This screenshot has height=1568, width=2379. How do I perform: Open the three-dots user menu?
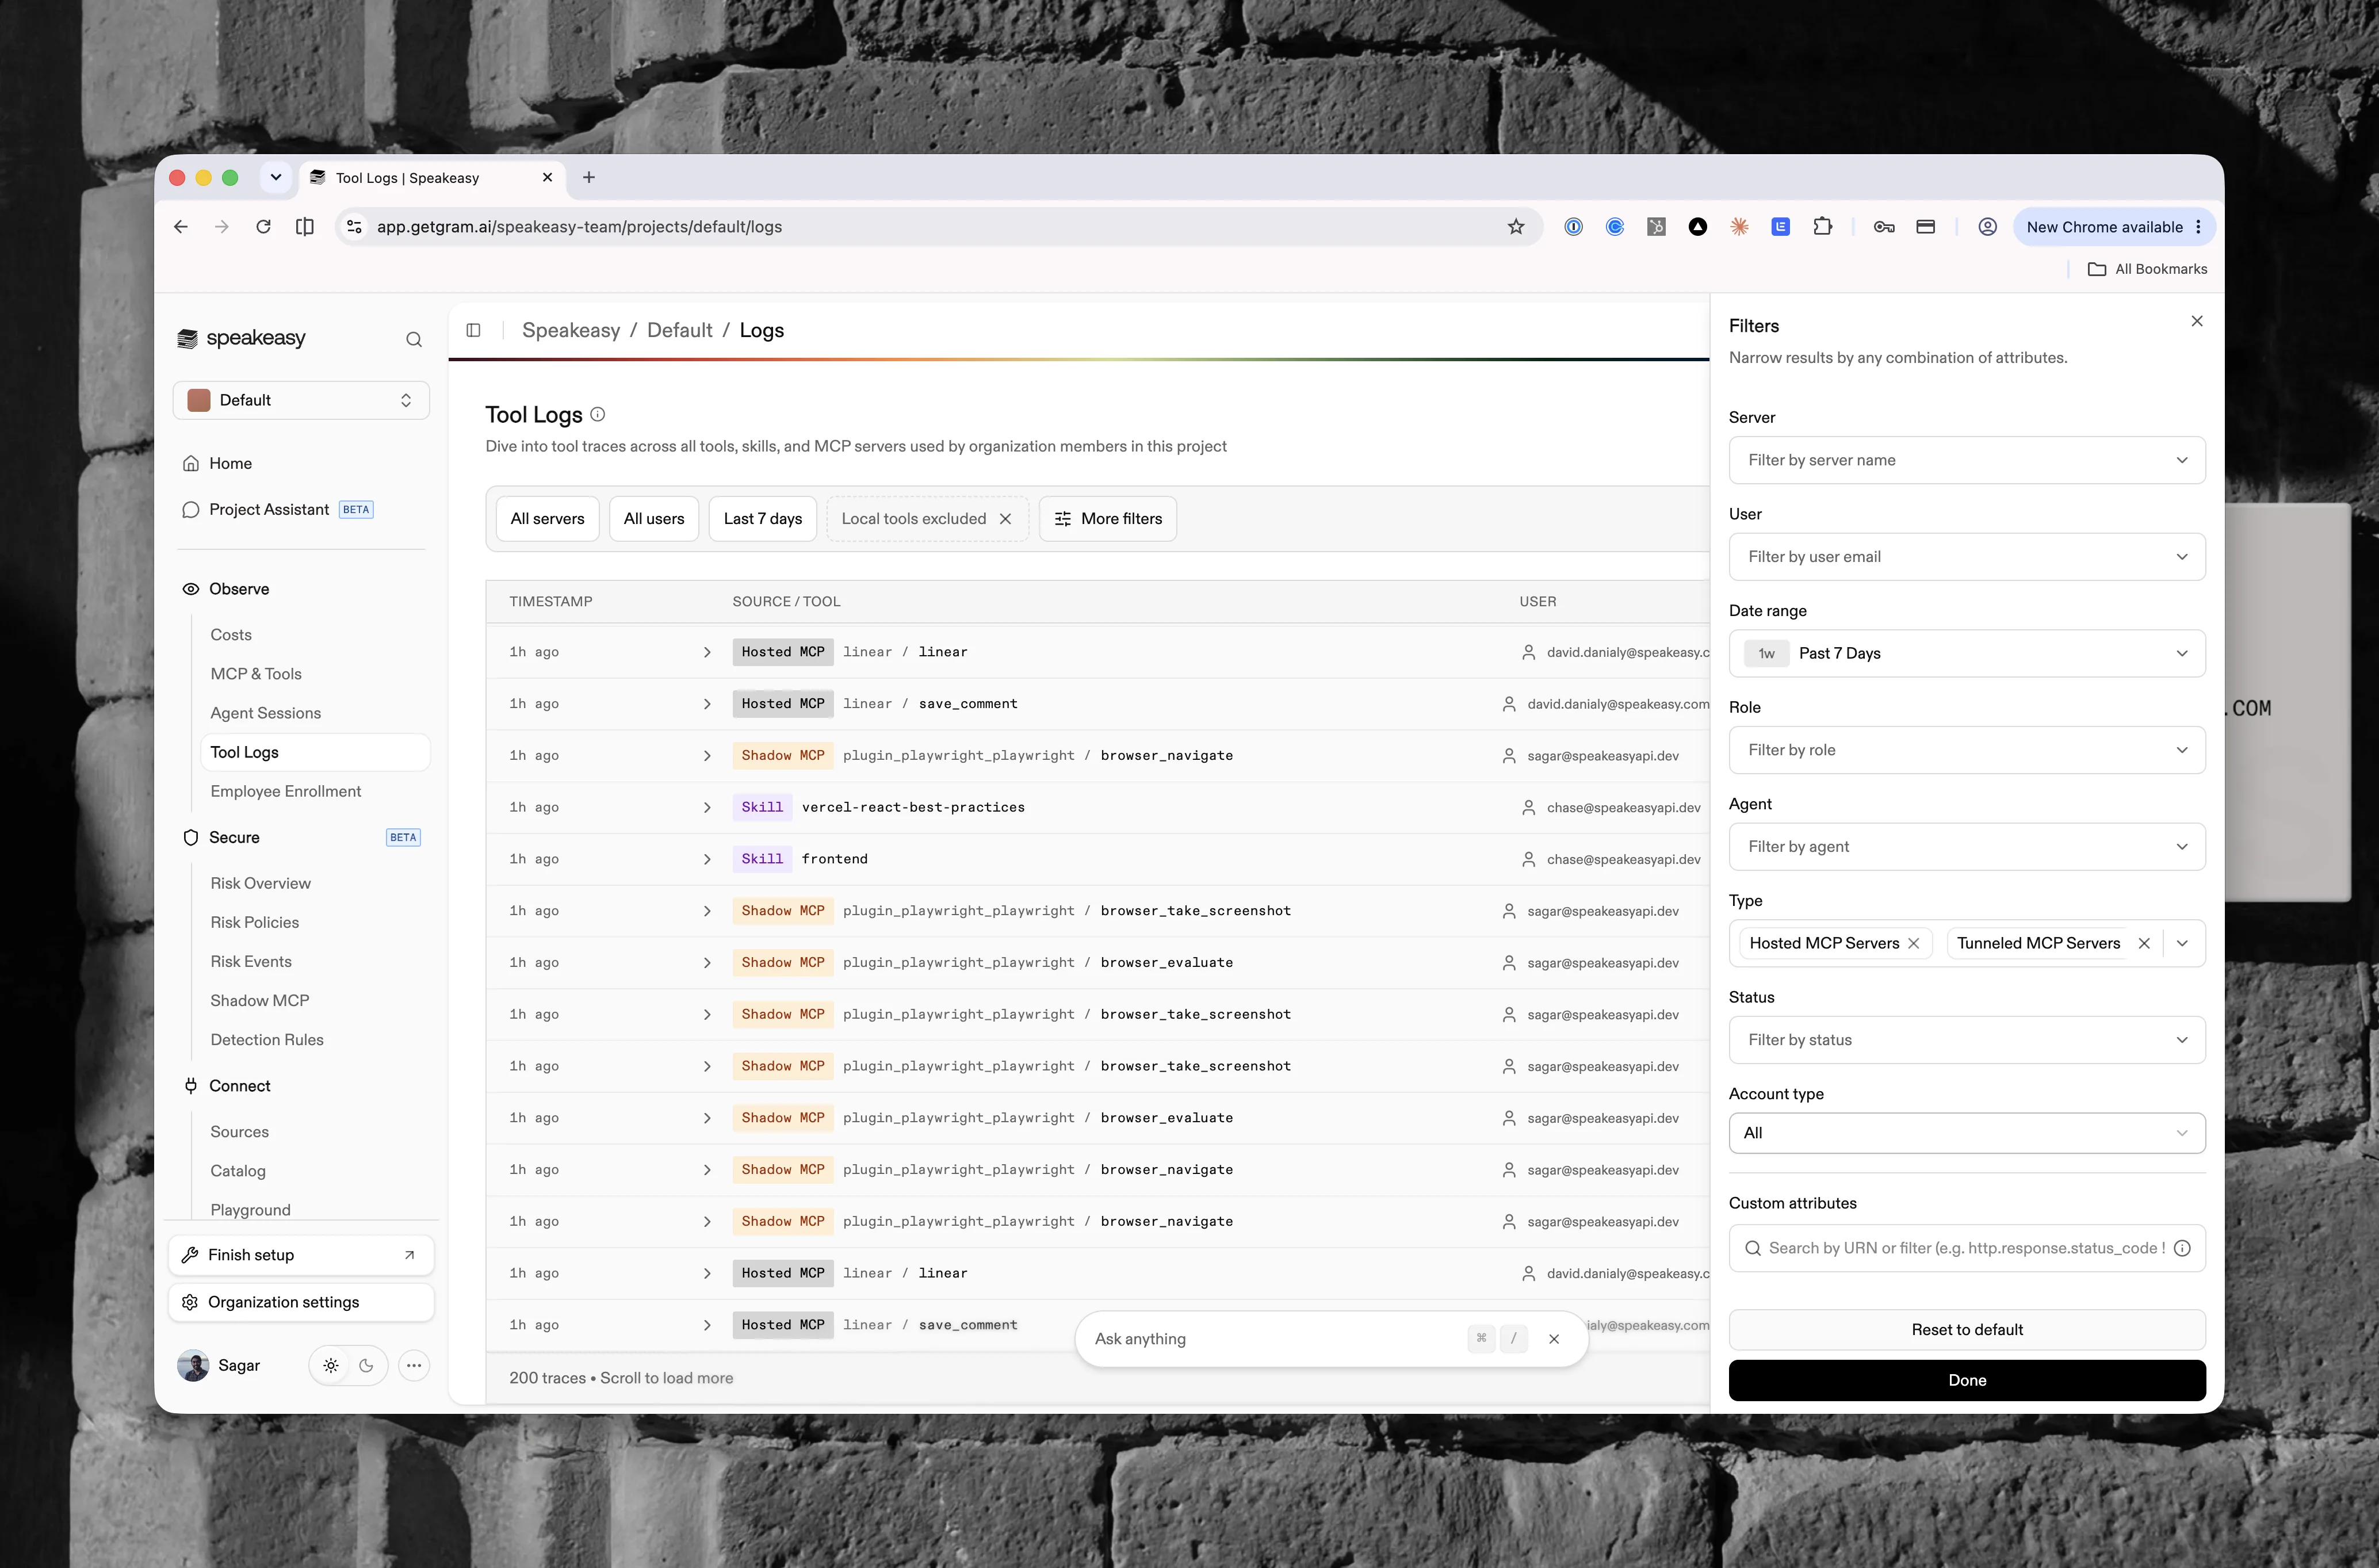click(413, 1365)
